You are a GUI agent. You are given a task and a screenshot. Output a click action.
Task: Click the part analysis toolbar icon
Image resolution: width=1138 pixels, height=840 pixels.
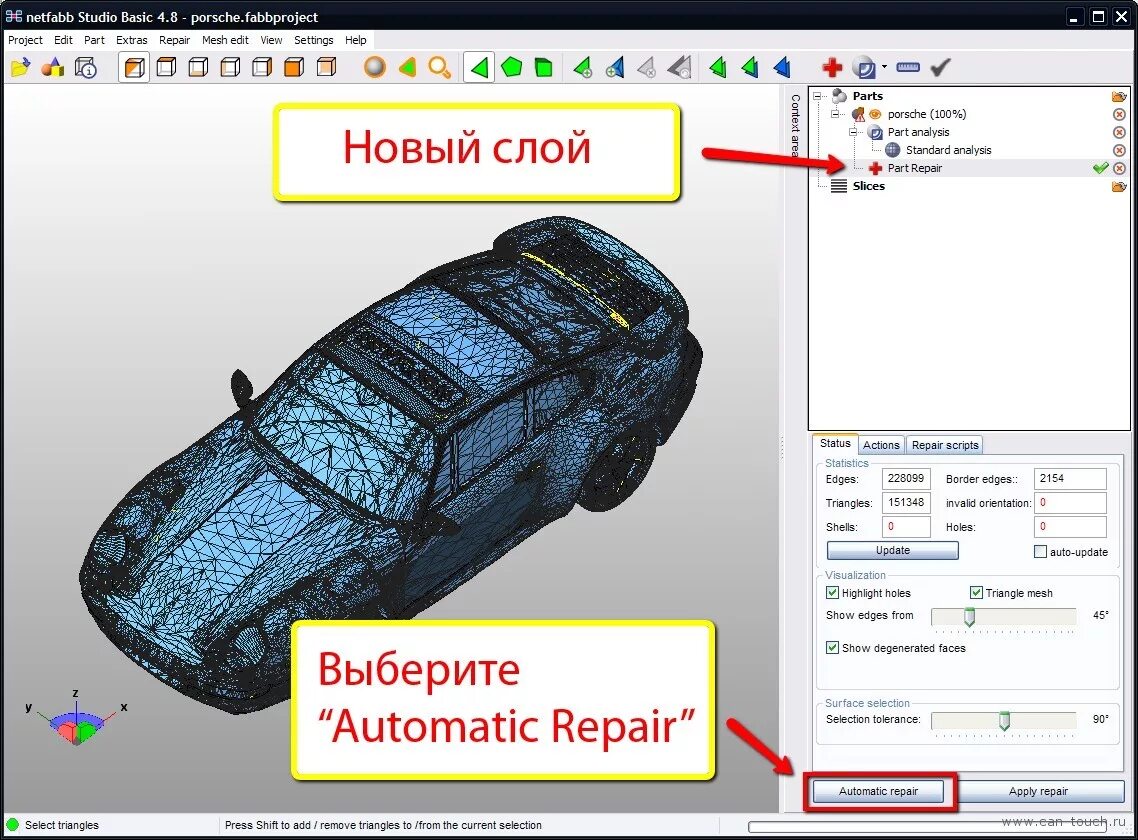[x=864, y=68]
